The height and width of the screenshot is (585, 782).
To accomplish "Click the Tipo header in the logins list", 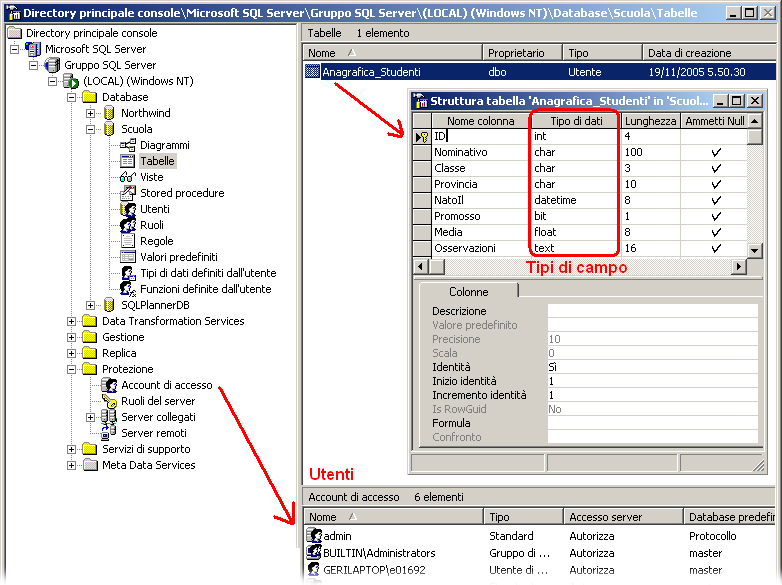I will tap(523, 517).
